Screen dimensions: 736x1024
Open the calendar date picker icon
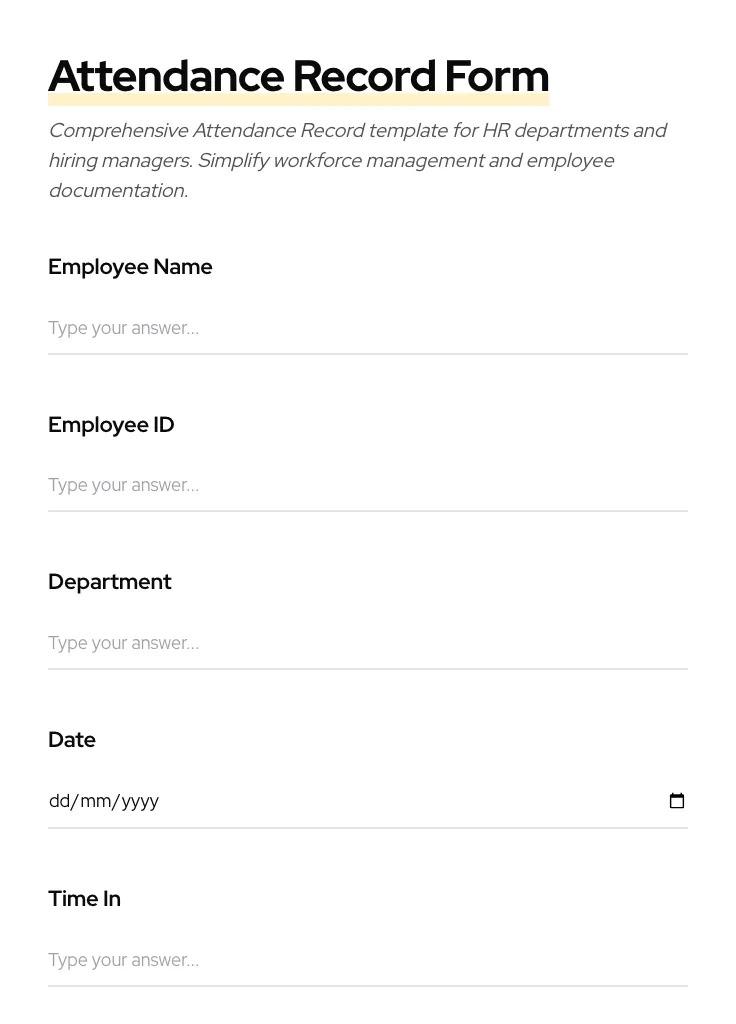pyautogui.click(x=677, y=801)
